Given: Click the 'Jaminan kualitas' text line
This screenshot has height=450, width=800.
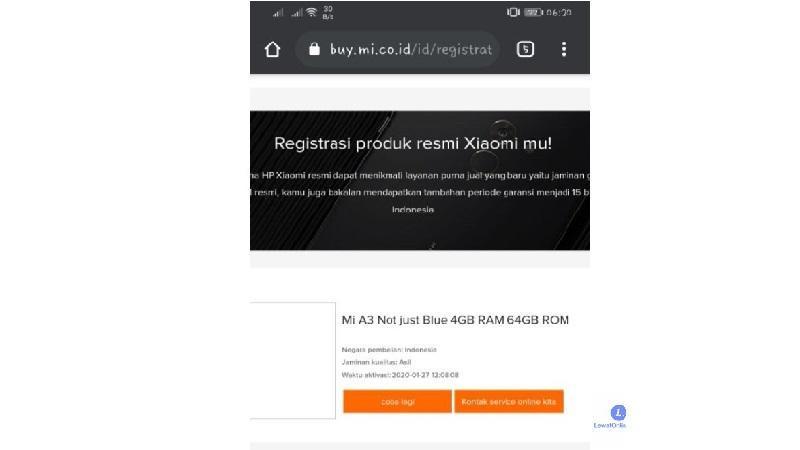Looking at the screenshot, I should [x=376, y=362].
